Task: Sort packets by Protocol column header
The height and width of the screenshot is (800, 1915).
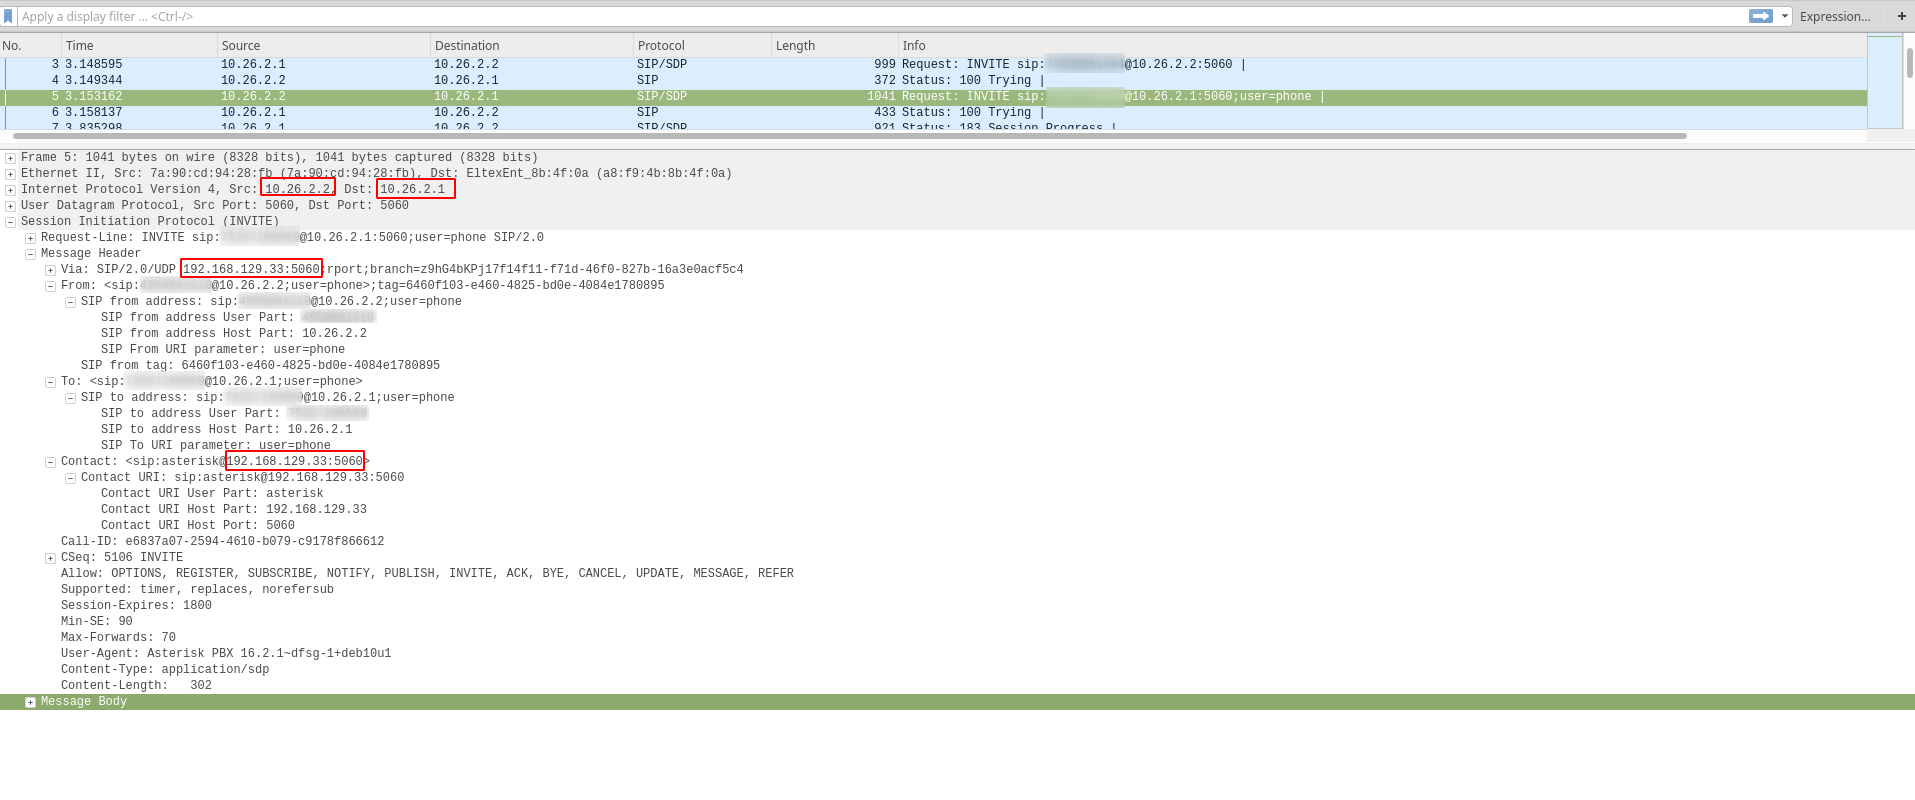Action: (701, 46)
